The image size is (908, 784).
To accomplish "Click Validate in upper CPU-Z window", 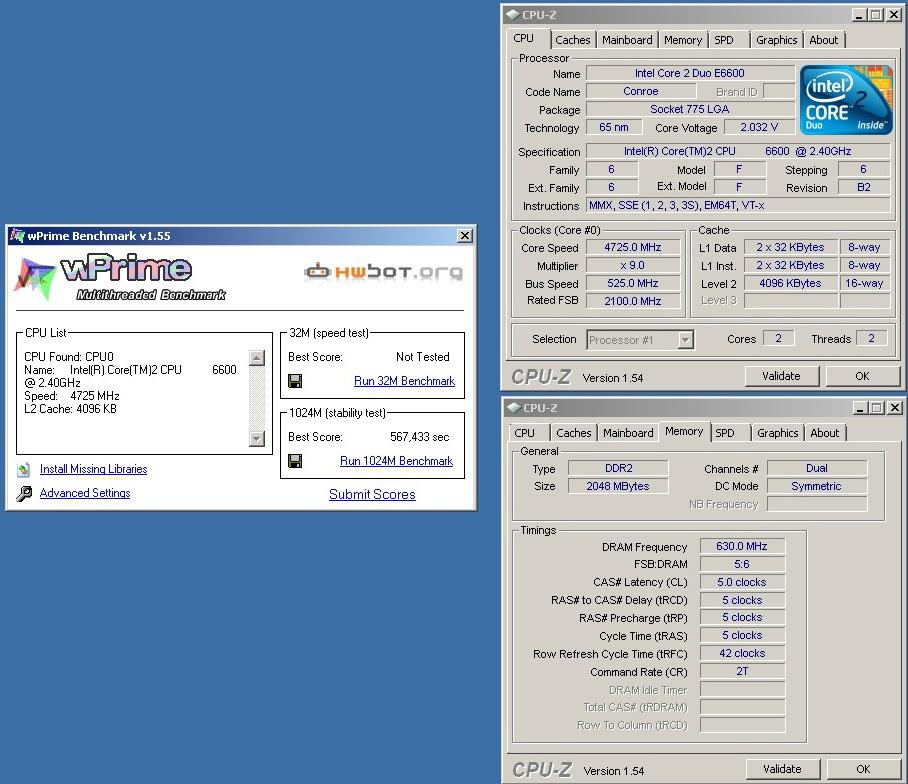I will (x=782, y=376).
